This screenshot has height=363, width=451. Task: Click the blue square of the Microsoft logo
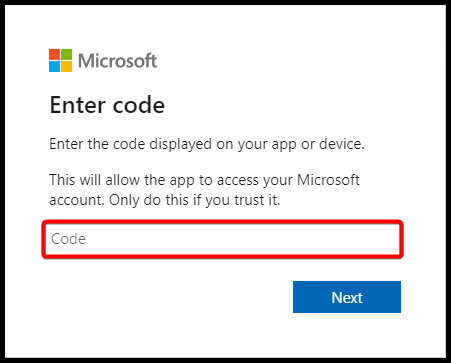tap(54, 66)
